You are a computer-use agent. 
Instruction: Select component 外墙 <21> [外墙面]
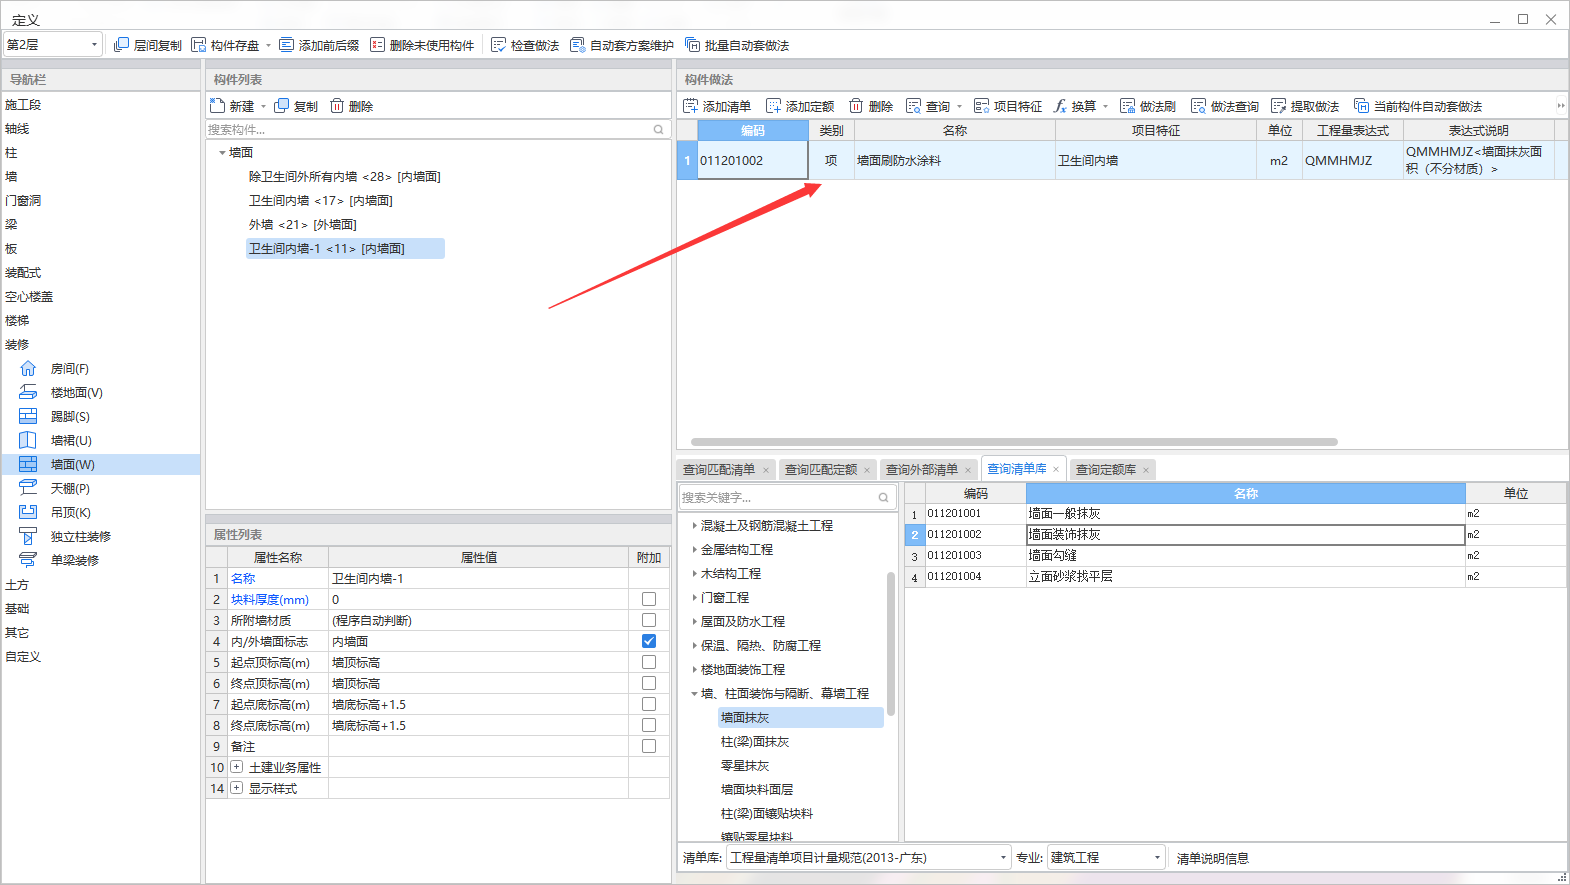coord(303,225)
